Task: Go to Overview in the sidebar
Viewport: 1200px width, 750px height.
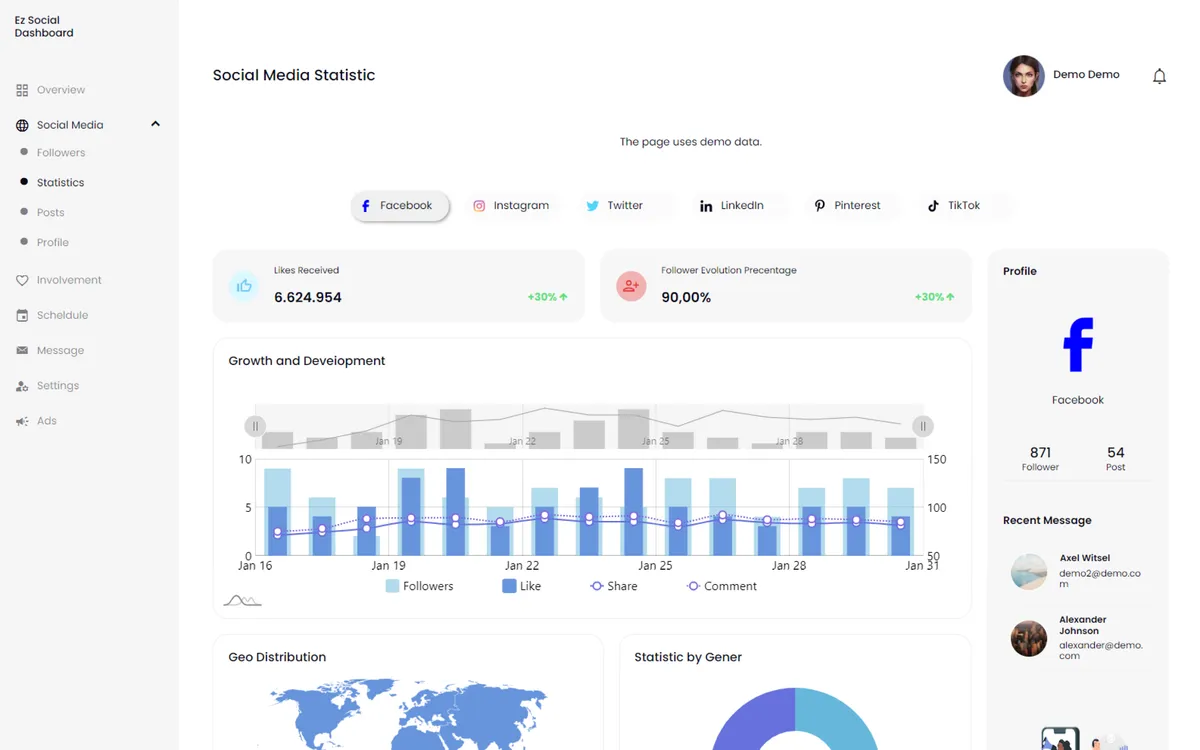Action: [61, 90]
